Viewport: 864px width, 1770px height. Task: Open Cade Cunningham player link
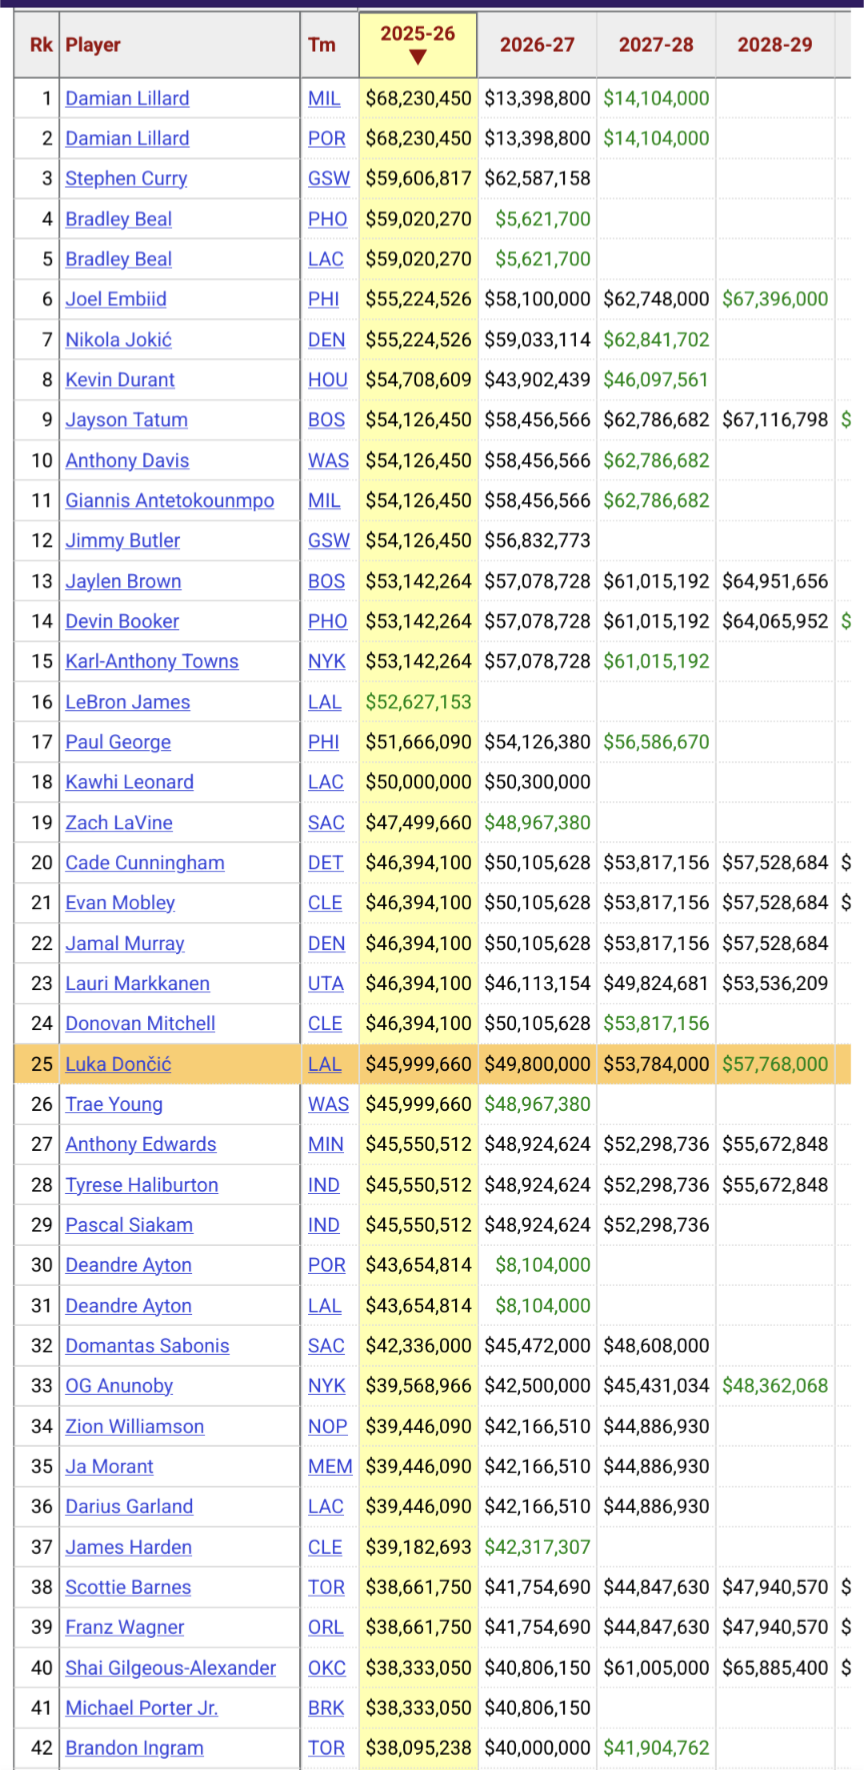click(145, 863)
